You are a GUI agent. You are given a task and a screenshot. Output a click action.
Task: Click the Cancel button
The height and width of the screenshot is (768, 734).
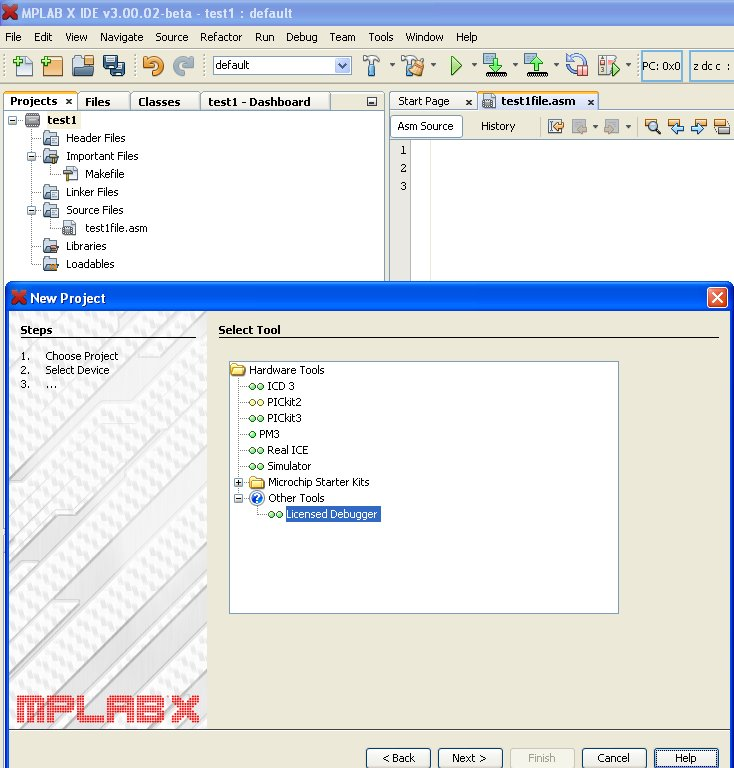614,758
